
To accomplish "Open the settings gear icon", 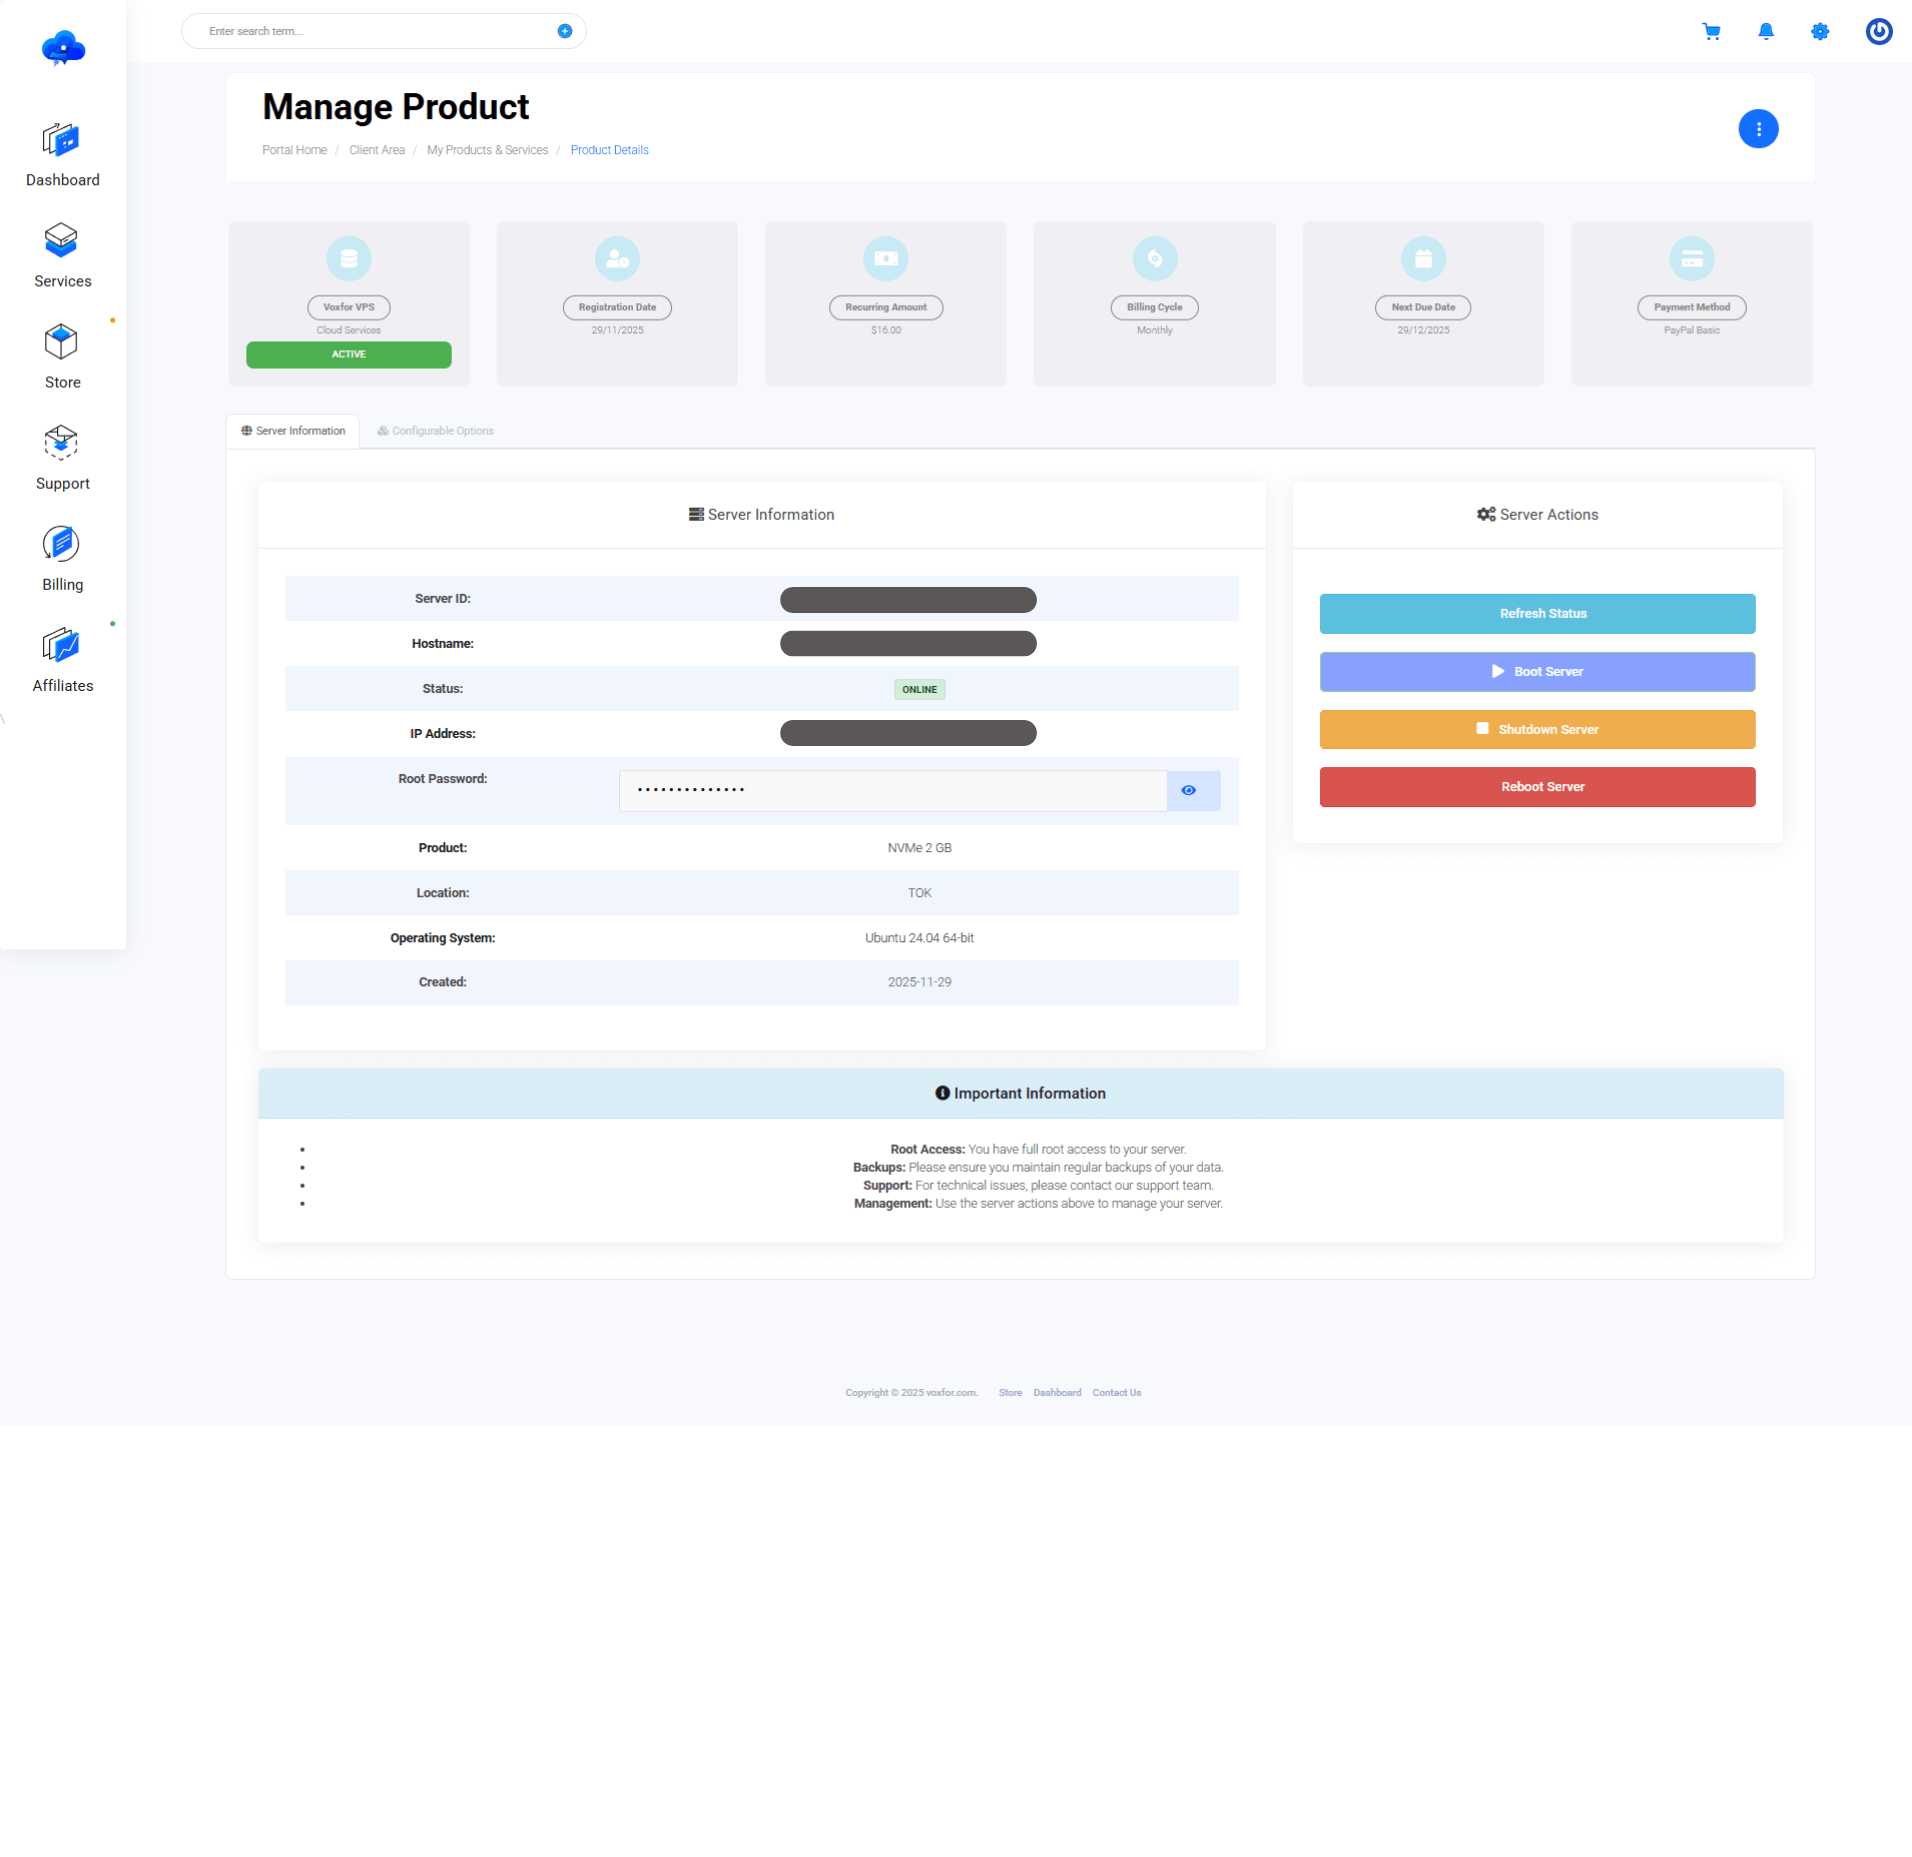I will (x=1819, y=32).
